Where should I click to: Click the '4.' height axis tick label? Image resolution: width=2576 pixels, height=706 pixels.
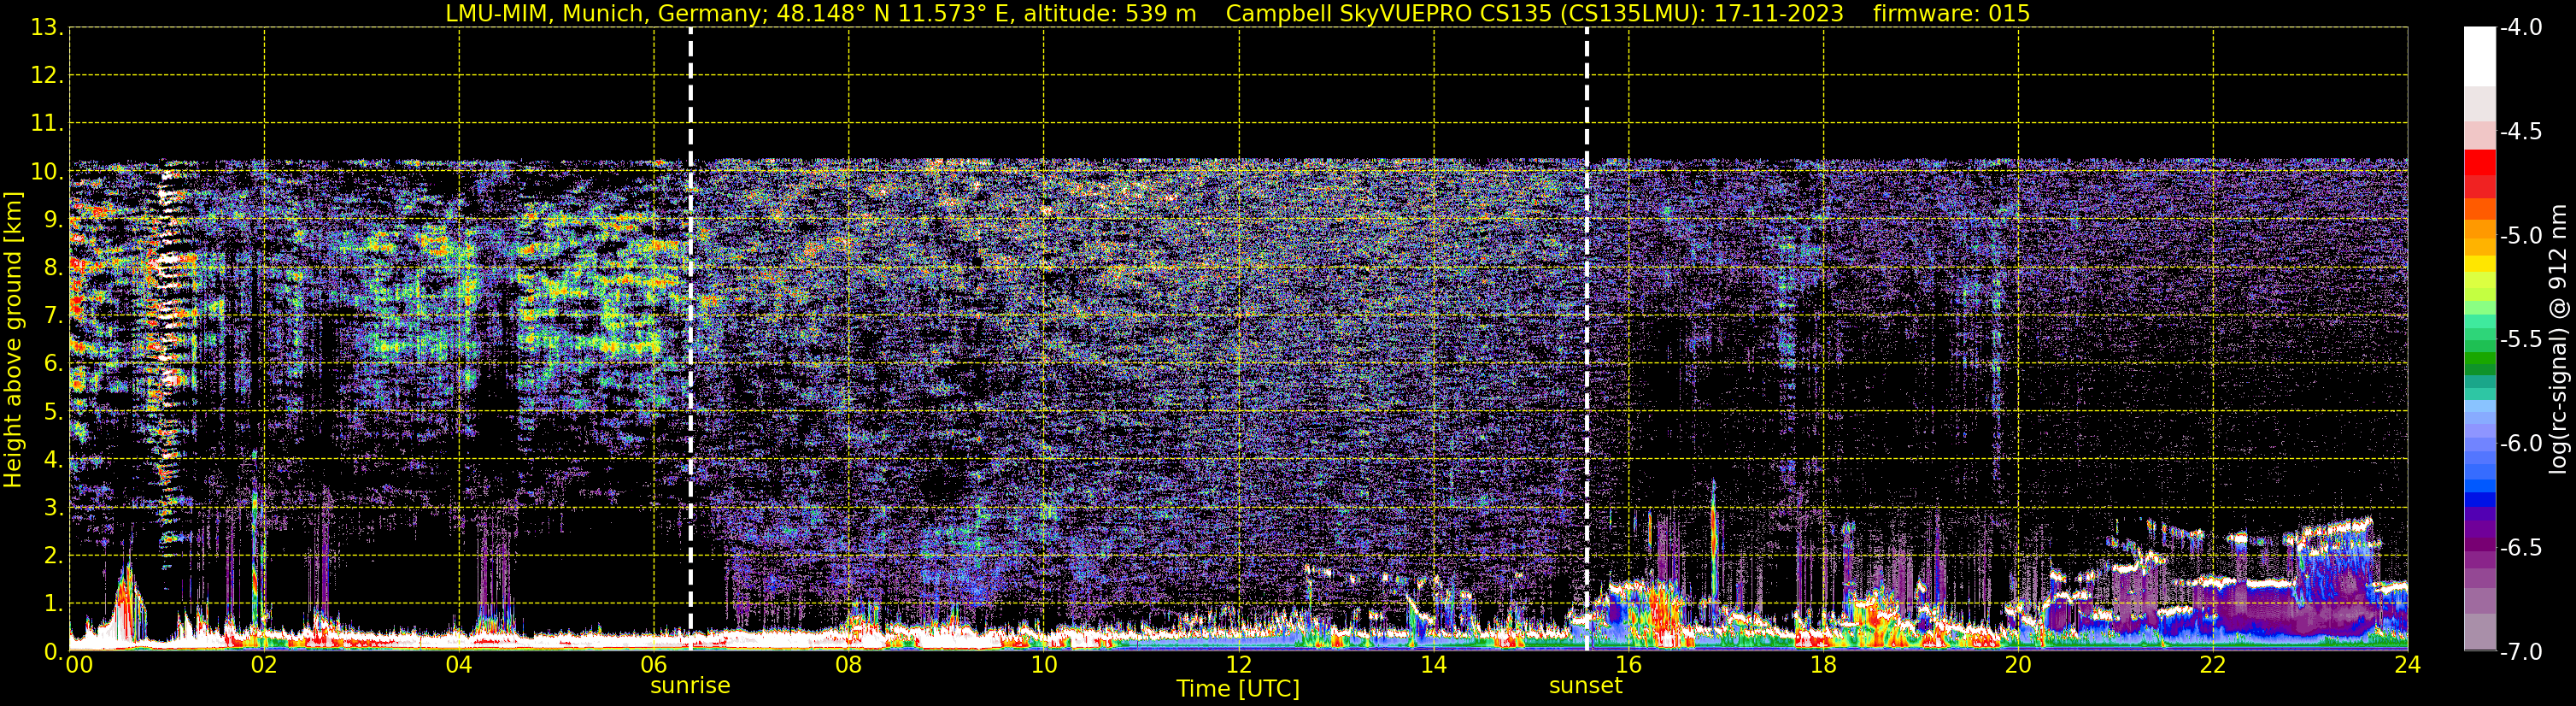[x=53, y=460]
